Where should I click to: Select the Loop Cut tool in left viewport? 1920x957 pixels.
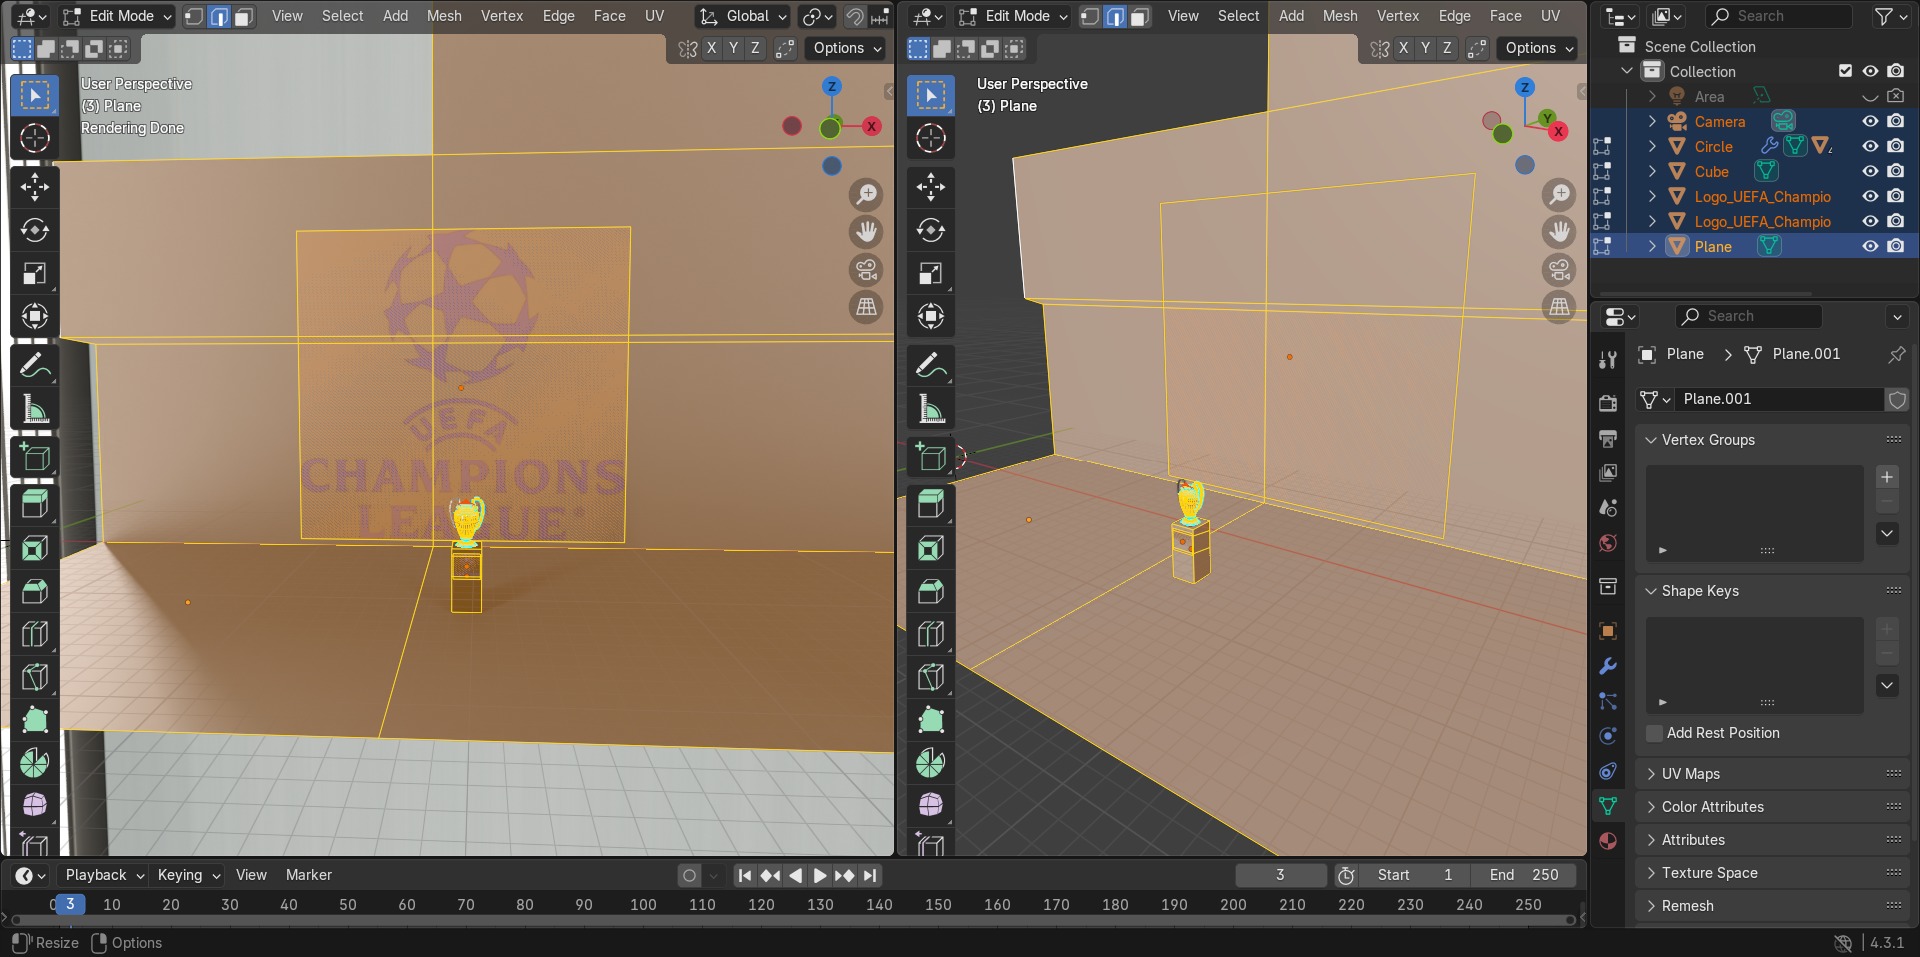(35, 634)
